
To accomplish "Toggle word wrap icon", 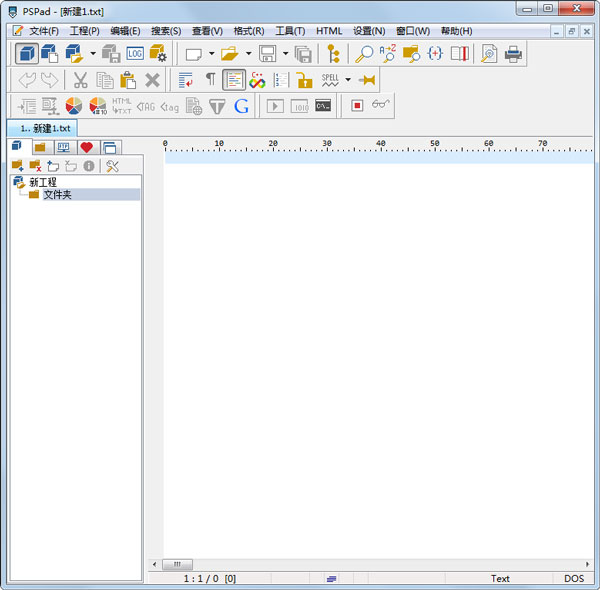I will pyautogui.click(x=186, y=80).
